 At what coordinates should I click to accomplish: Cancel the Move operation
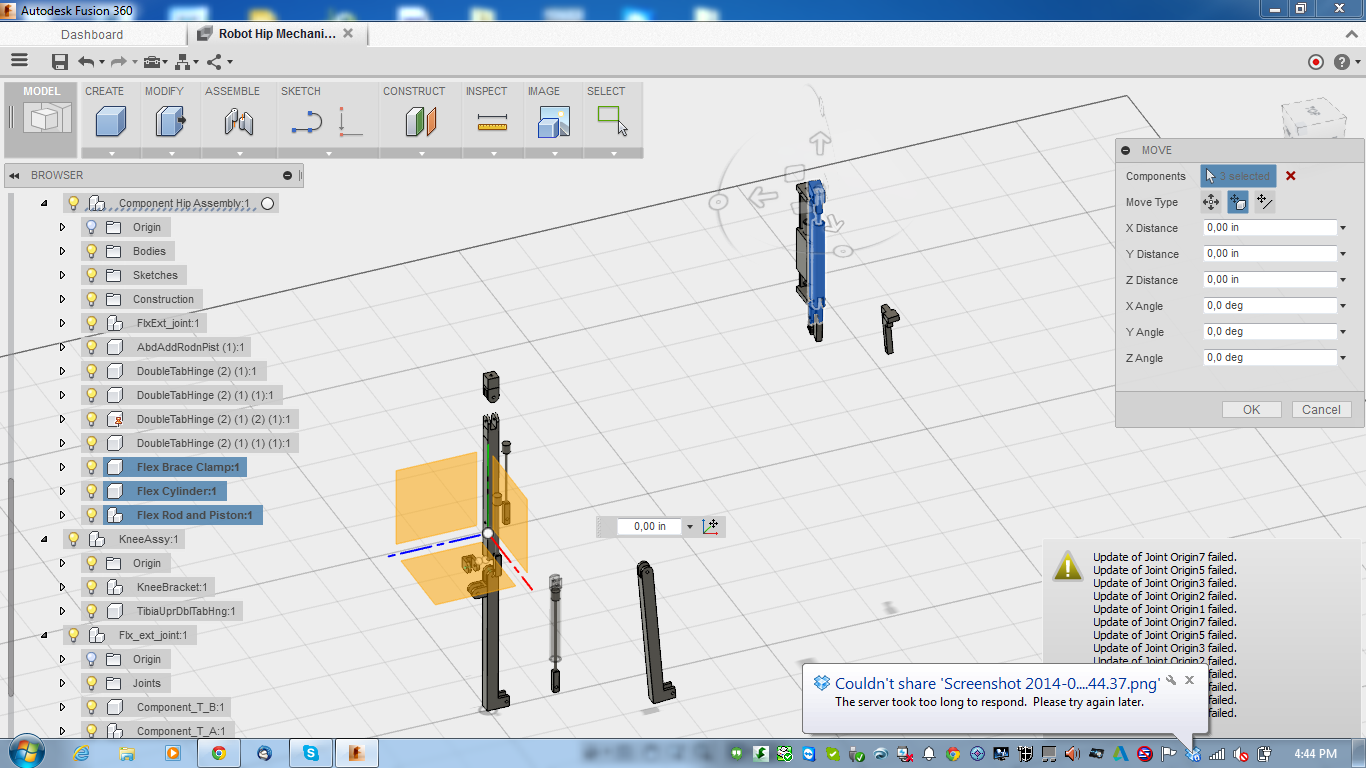click(1321, 409)
